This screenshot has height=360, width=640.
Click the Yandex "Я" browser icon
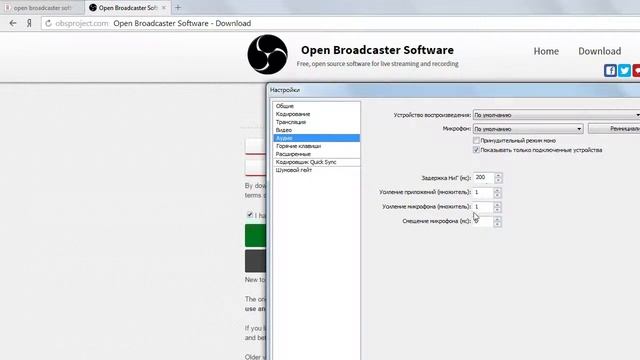coord(29,23)
